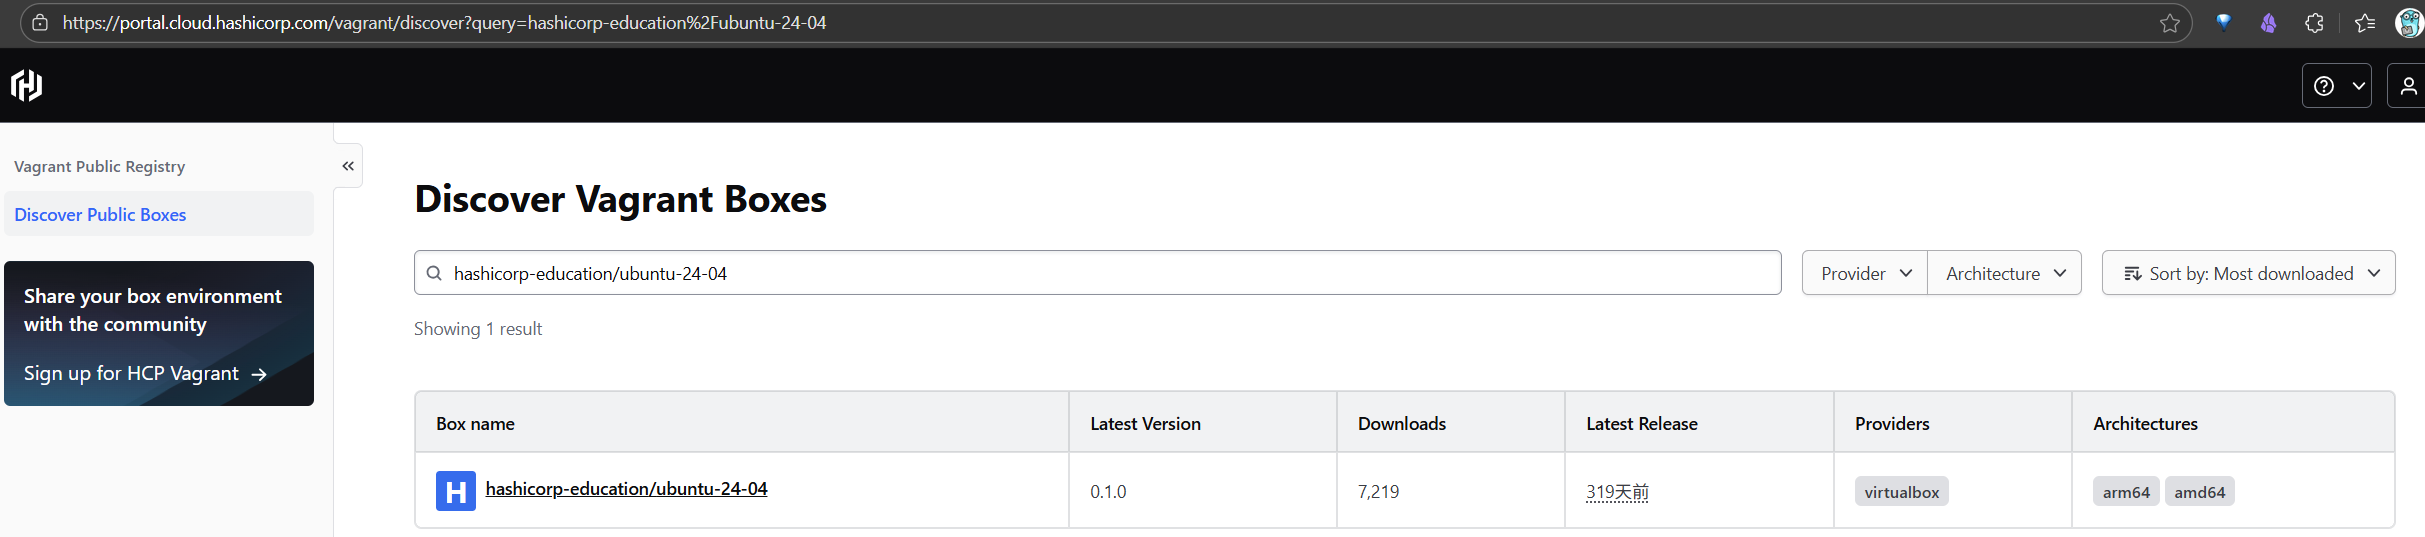Expand the Architecture filter dropdown
The height and width of the screenshot is (537, 2425).
[x=2005, y=273]
